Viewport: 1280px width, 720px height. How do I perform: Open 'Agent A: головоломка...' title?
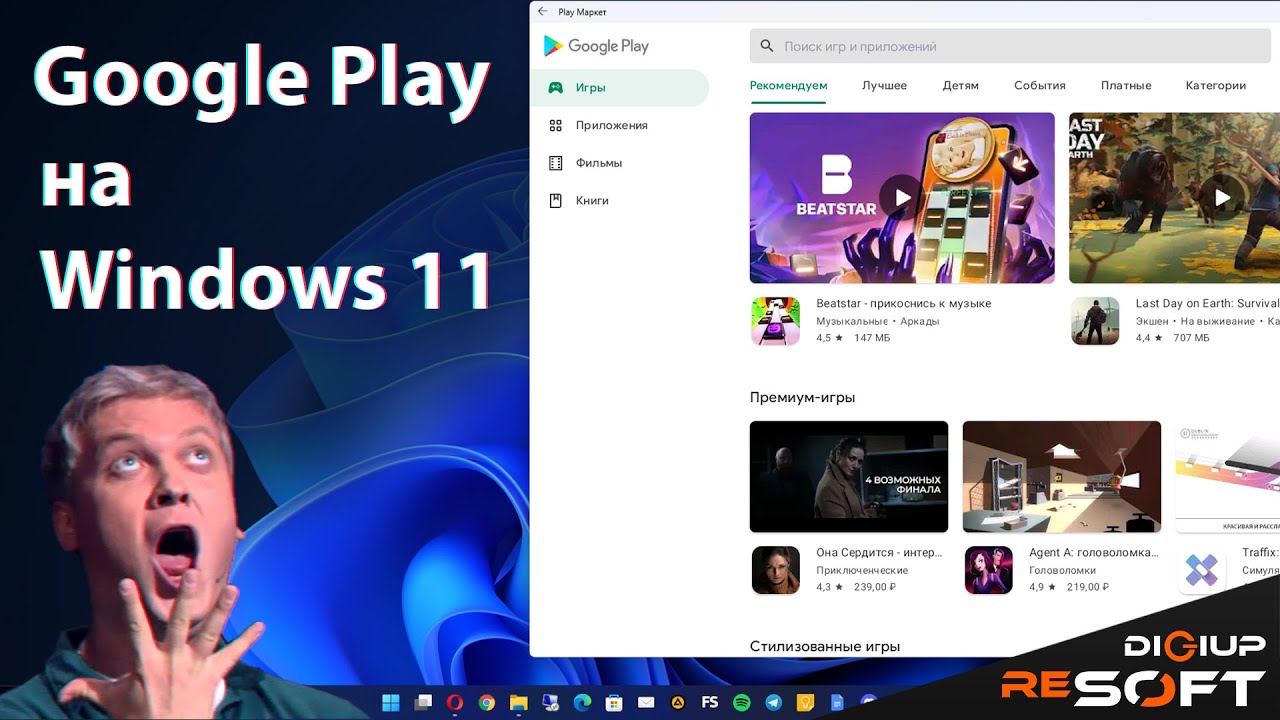[x=1094, y=553]
